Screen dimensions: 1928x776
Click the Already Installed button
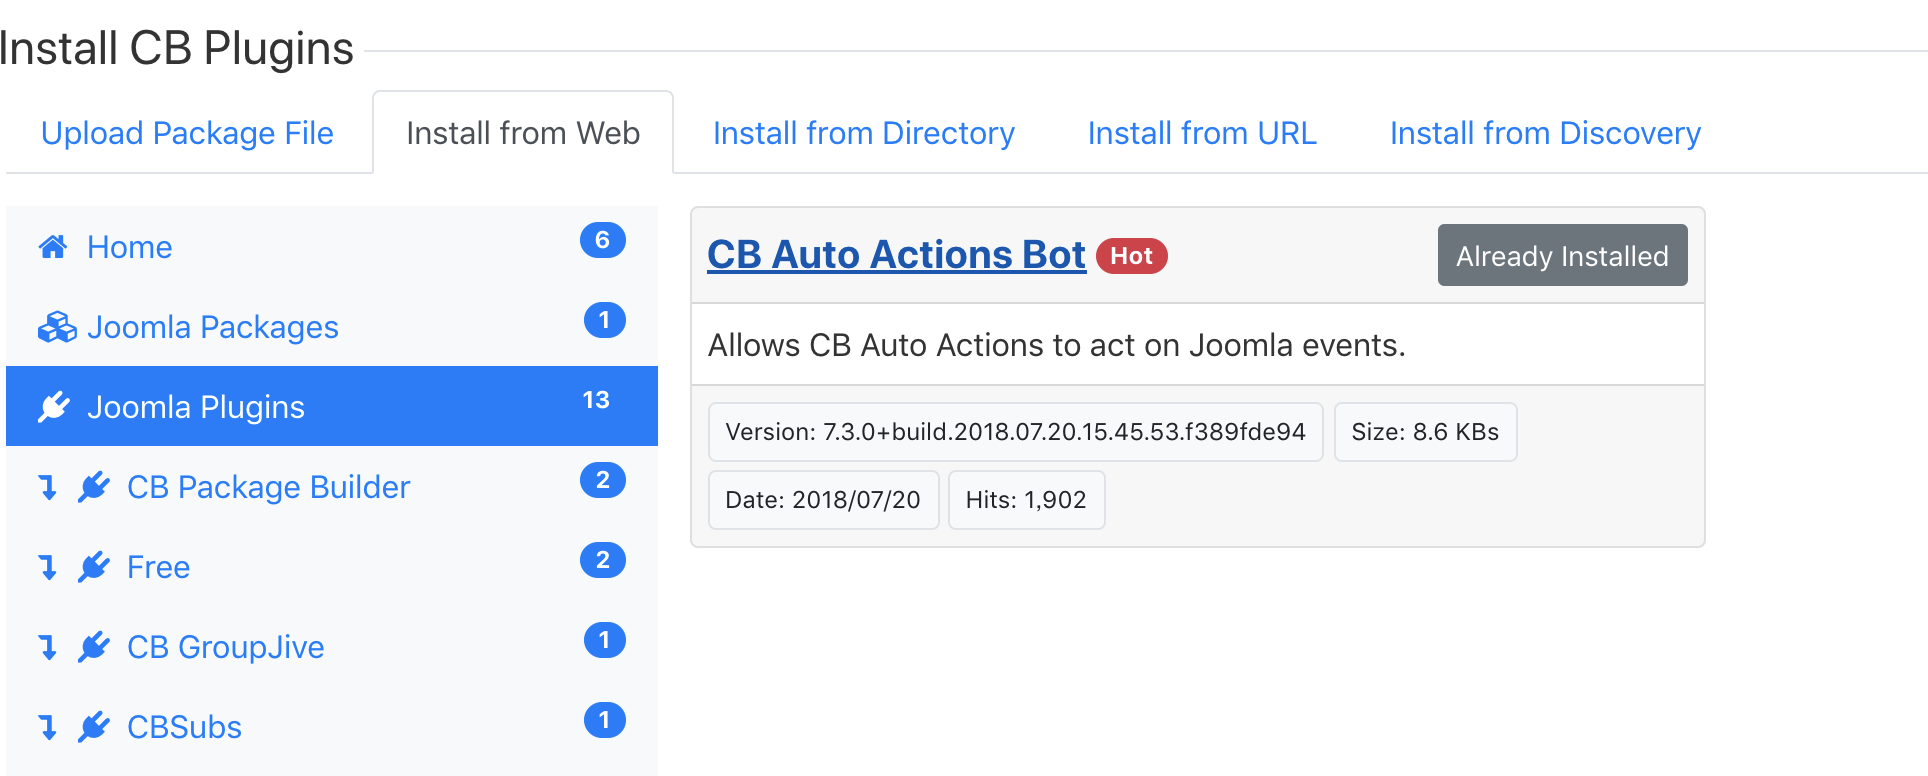(1562, 255)
